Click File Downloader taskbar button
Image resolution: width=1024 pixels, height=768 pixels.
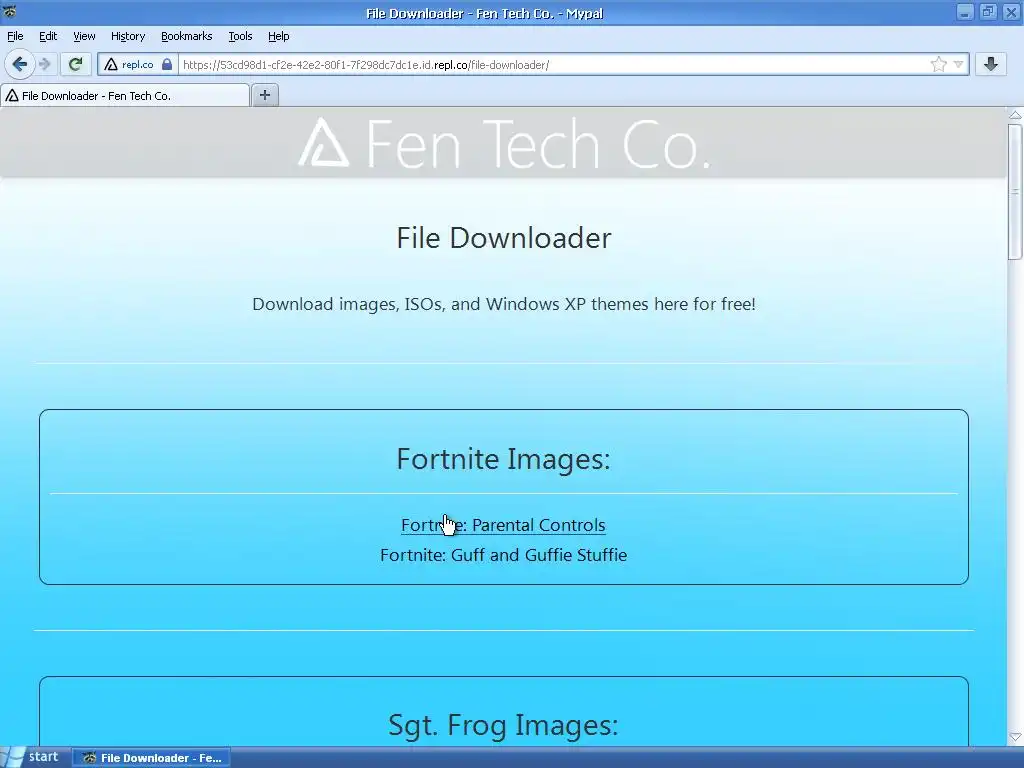152,758
